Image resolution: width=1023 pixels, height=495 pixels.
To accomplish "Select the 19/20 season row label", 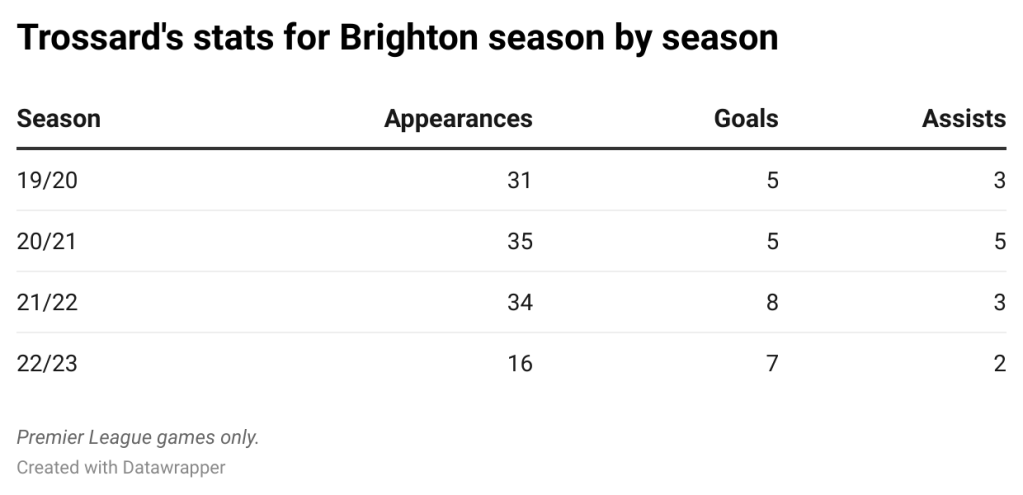I will (x=47, y=180).
